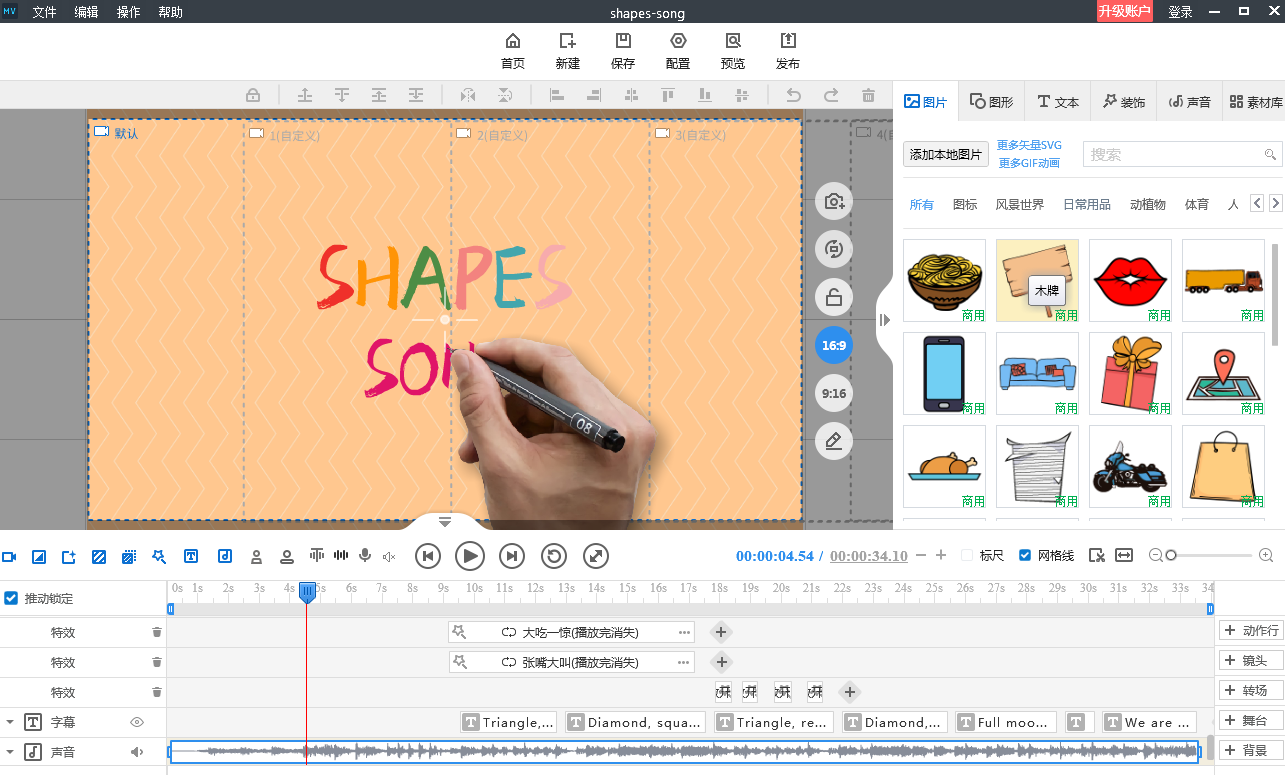Click the add camera icon beside canvas
The height and width of the screenshot is (775, 1285).
click(834, 201)
